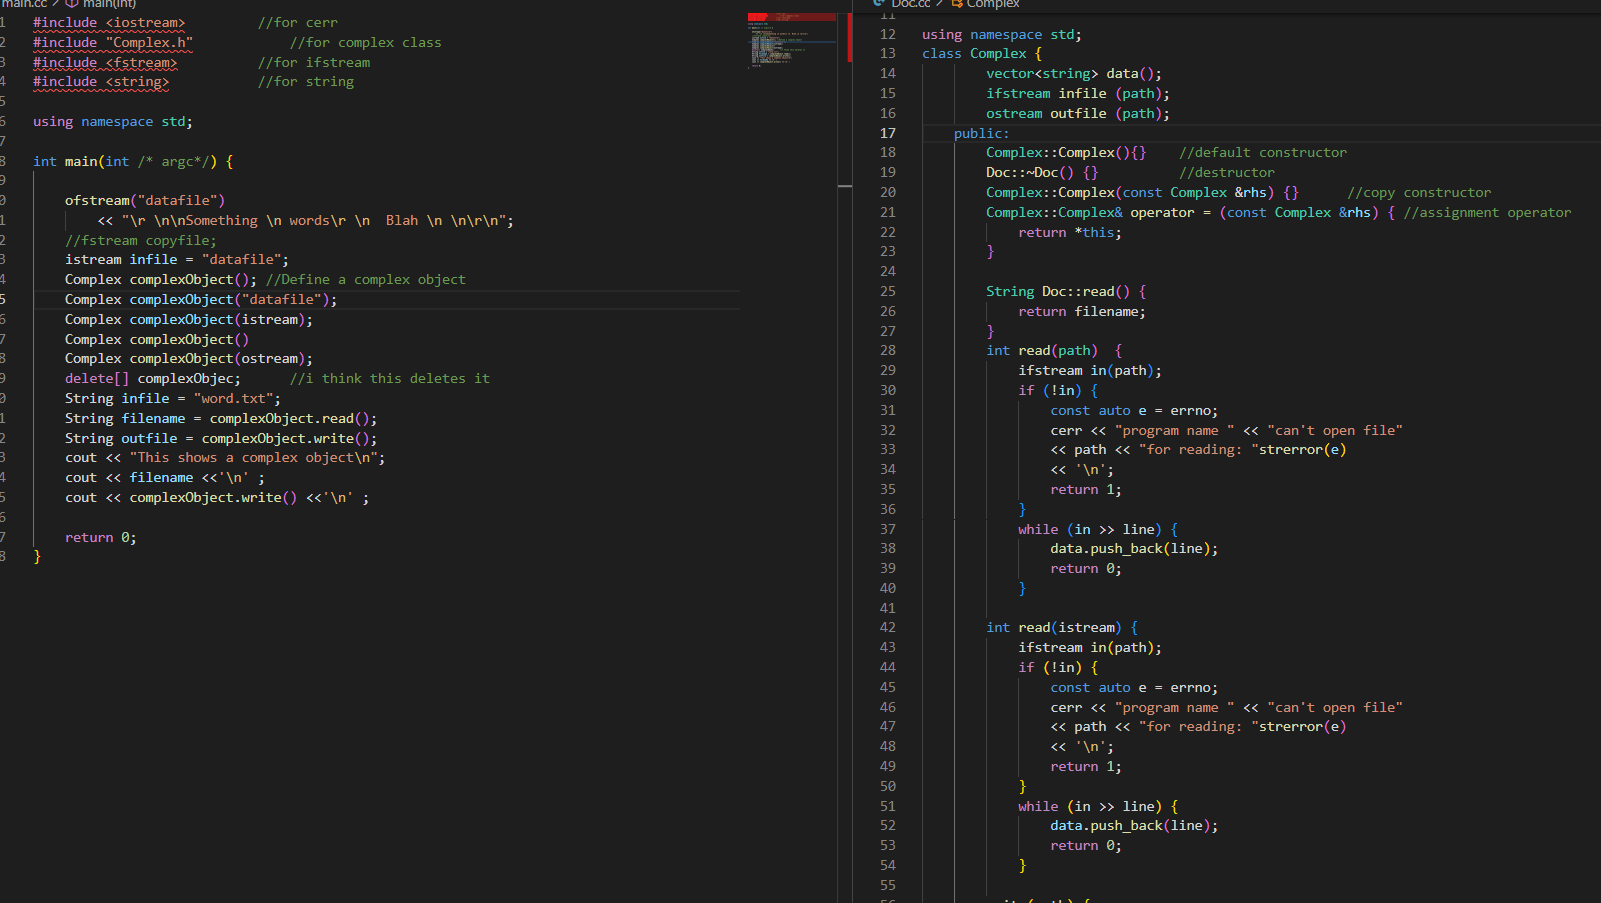Click the 'ofstream("datafile")' statement
Screen dimensions: 1601x903
tap(145, 200)
